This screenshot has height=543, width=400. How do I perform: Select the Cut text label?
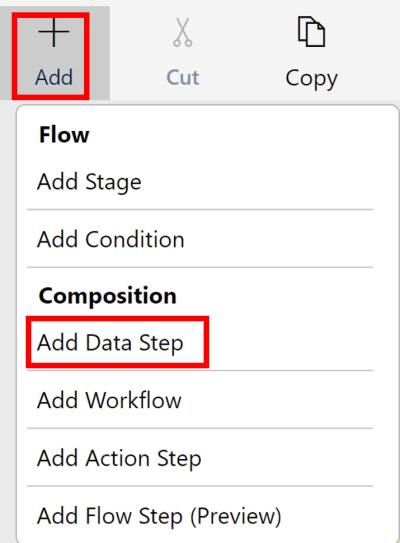[183, 77]
